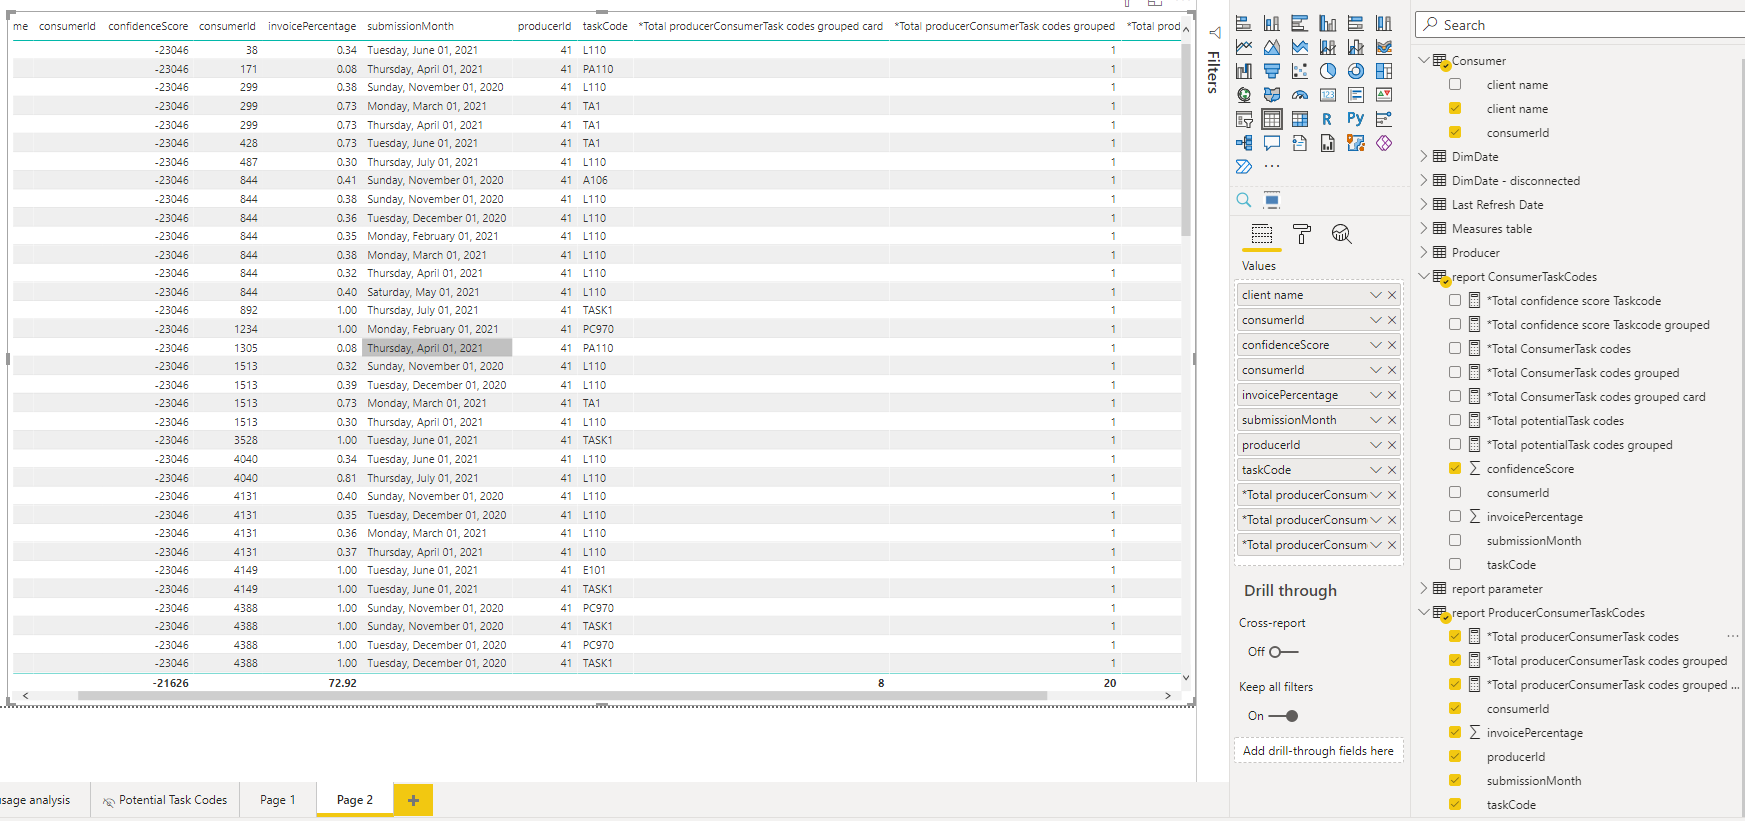Click the Search fields input box
The width and height of the screenshot is (1745, 821).
tap(1582, 25)
